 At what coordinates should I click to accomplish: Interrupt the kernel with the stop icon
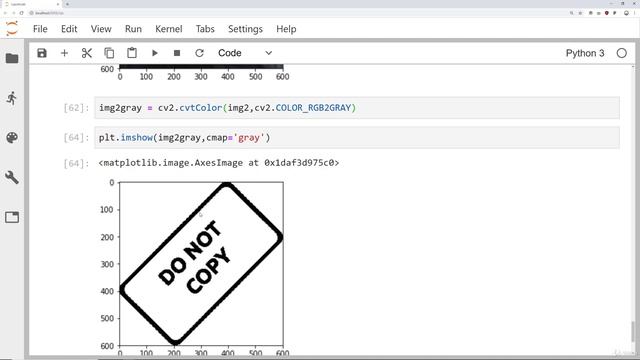[x=177, y=53]
